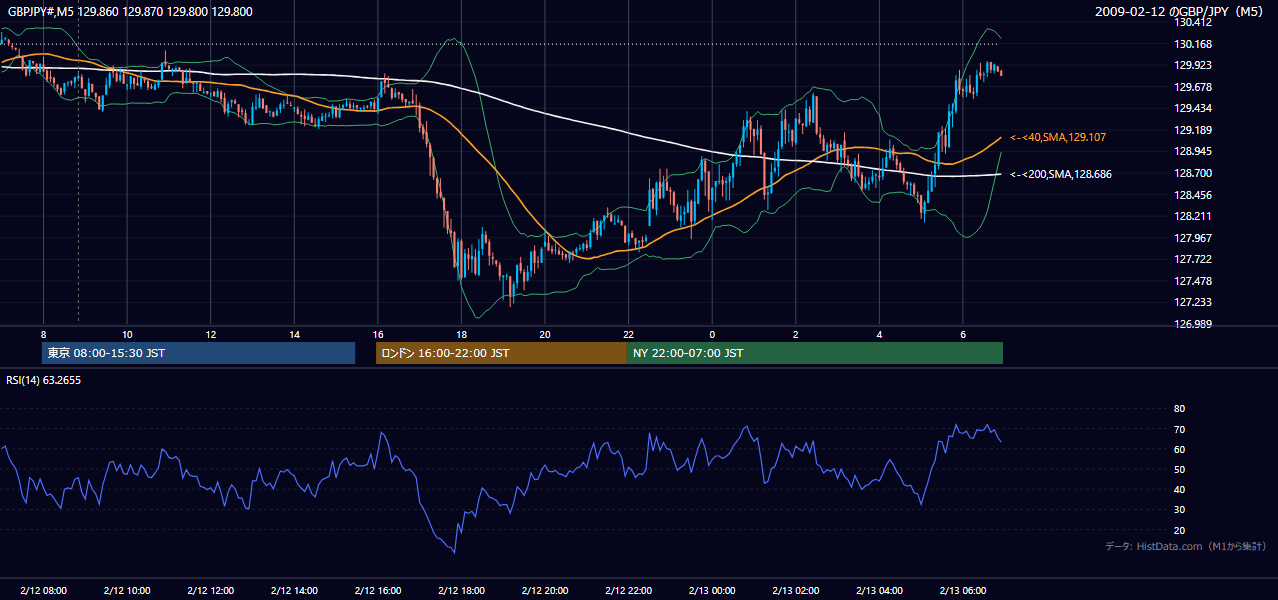This screenshot has width=1278, height=600.
Task: Click the 2/12 10:00 time label
Action: point(127,590)
